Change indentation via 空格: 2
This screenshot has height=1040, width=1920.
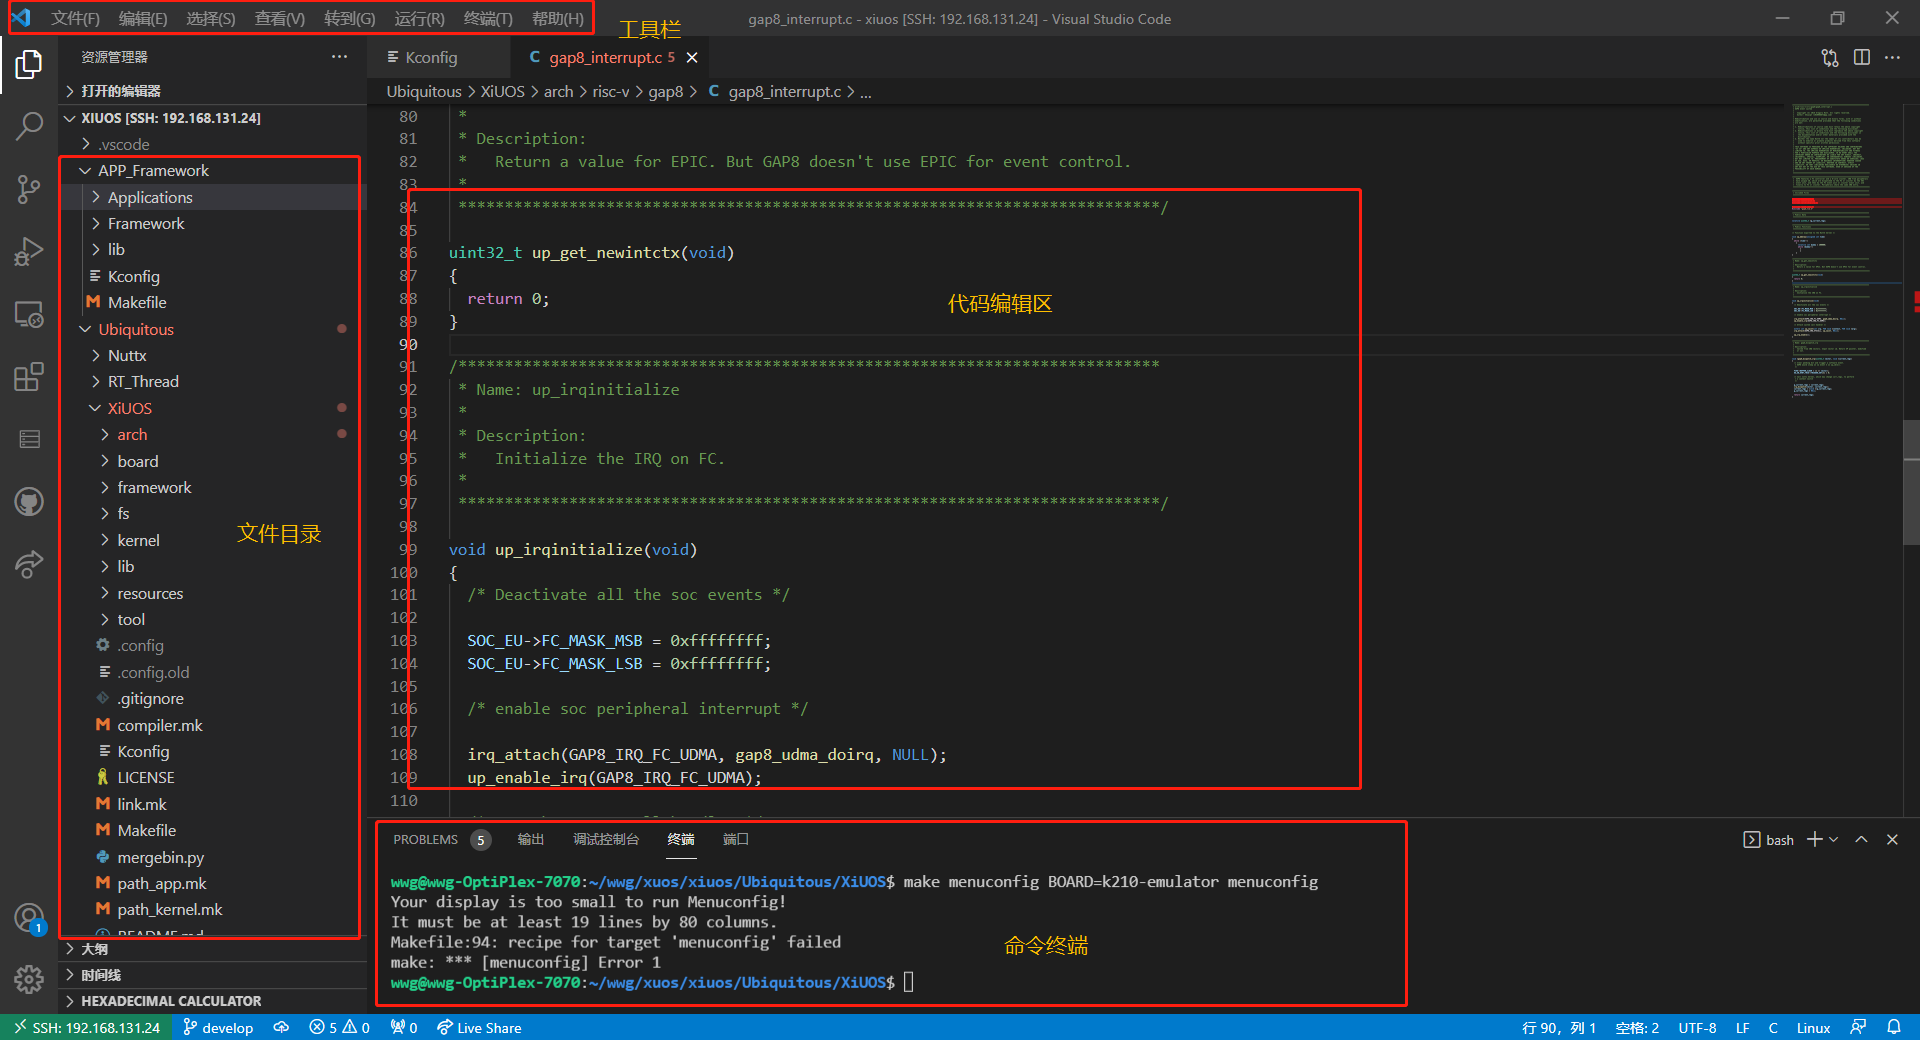(x=1637, y=1028)
